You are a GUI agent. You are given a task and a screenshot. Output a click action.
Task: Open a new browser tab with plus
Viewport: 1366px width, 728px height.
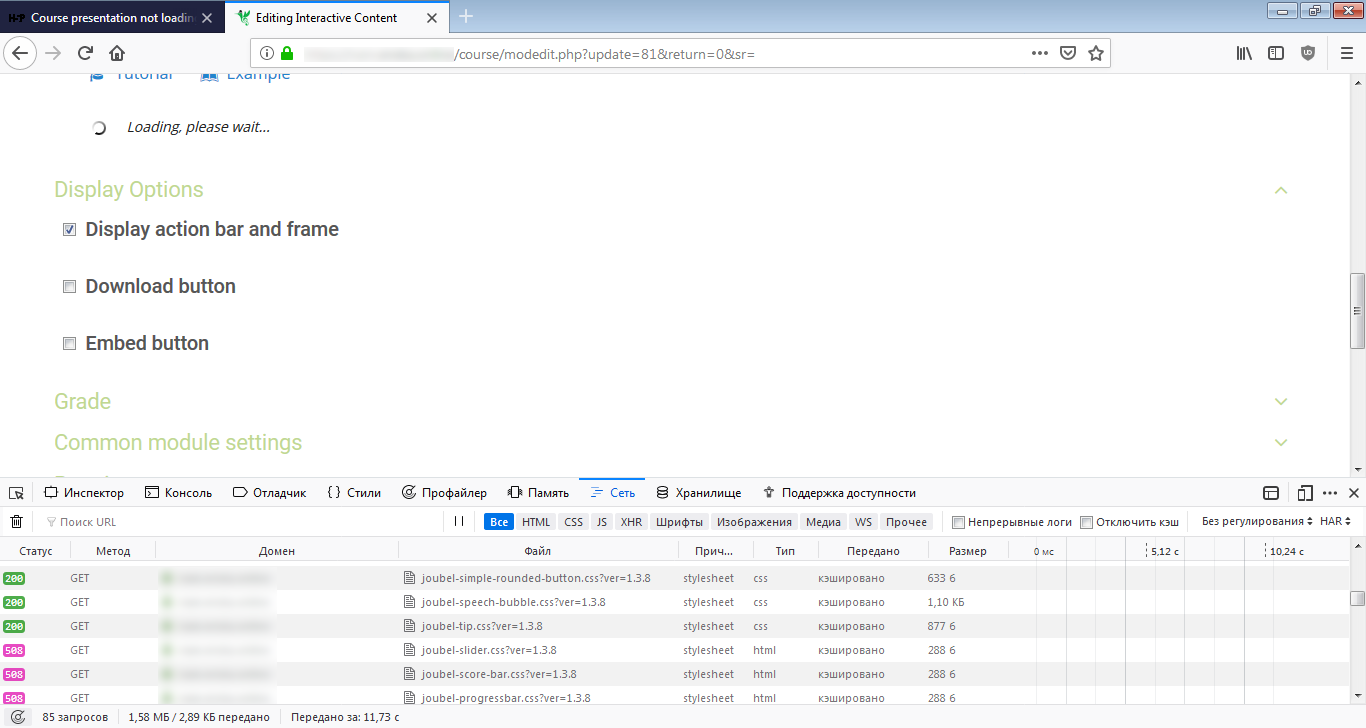click(466, 17)
